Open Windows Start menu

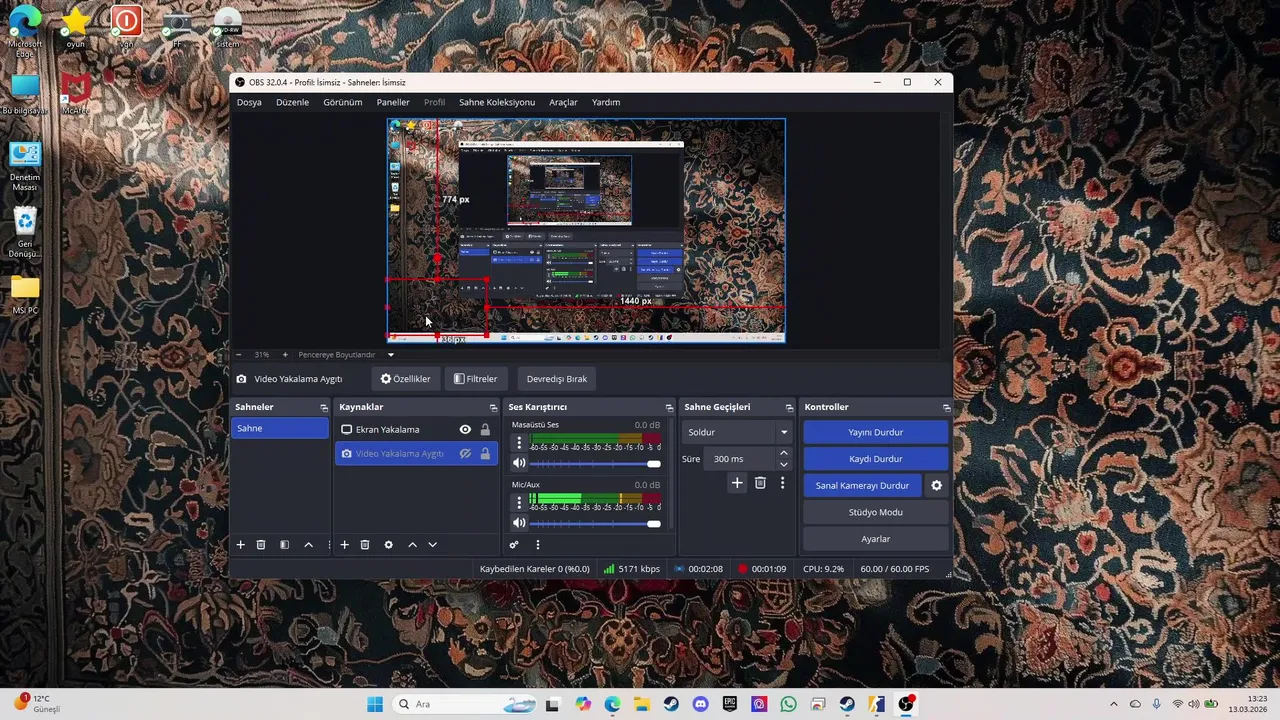(x=375, y=704)
